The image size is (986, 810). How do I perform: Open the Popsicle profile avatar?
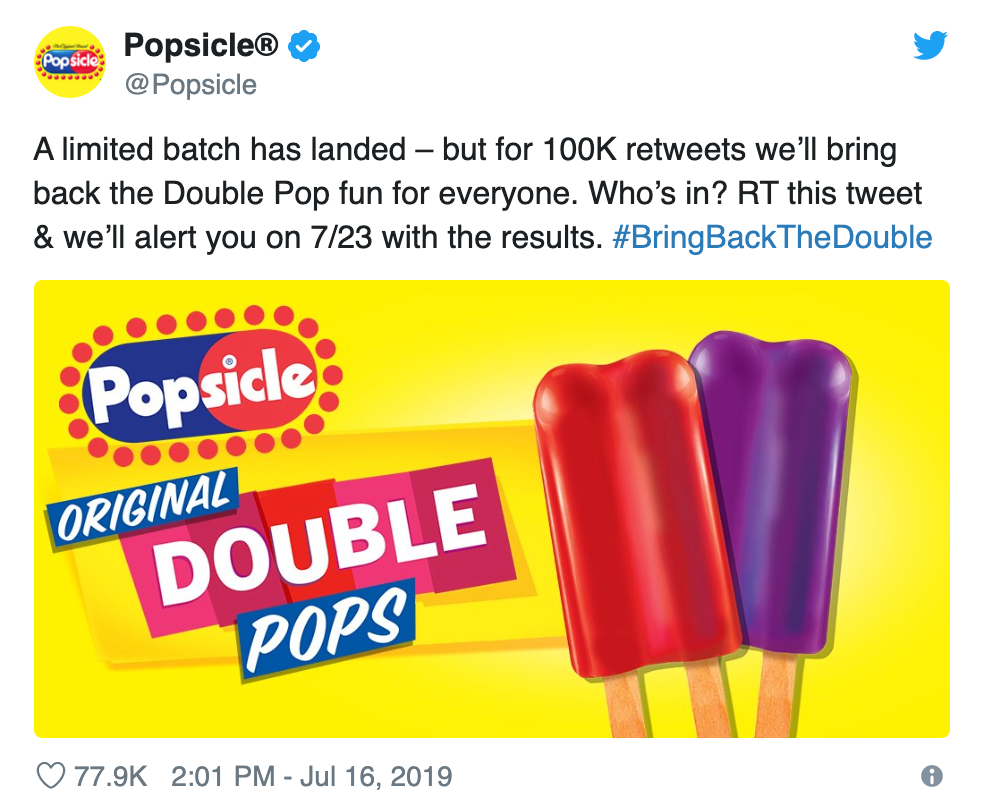point(70,62)
